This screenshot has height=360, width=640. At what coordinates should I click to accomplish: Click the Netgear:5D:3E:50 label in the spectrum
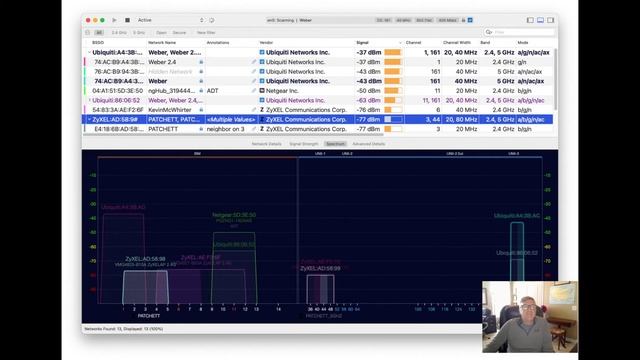pos(234,215)
